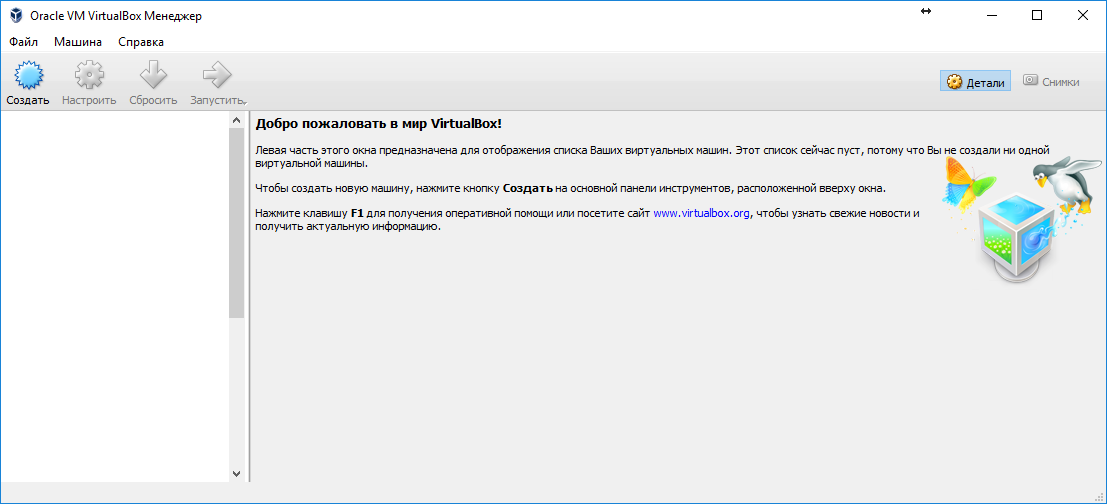Click the Создать (Create) toolbar icon
Screen dimensions: 1107x504
[28, 75]
